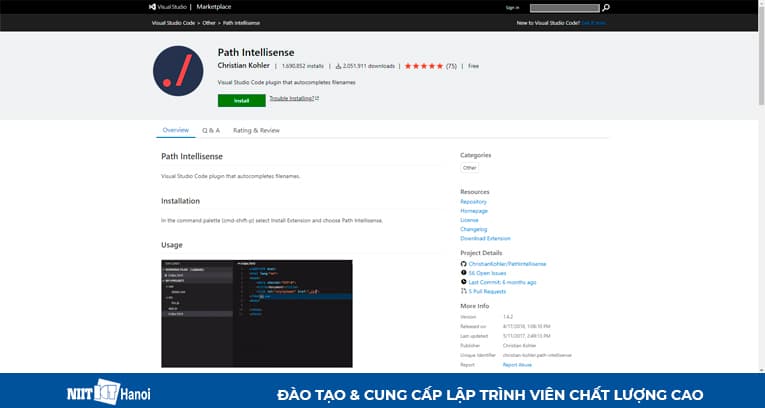765x408 pixels.
Task: Open the 56 Open Issues link
Action: click(x=487, y=273)
